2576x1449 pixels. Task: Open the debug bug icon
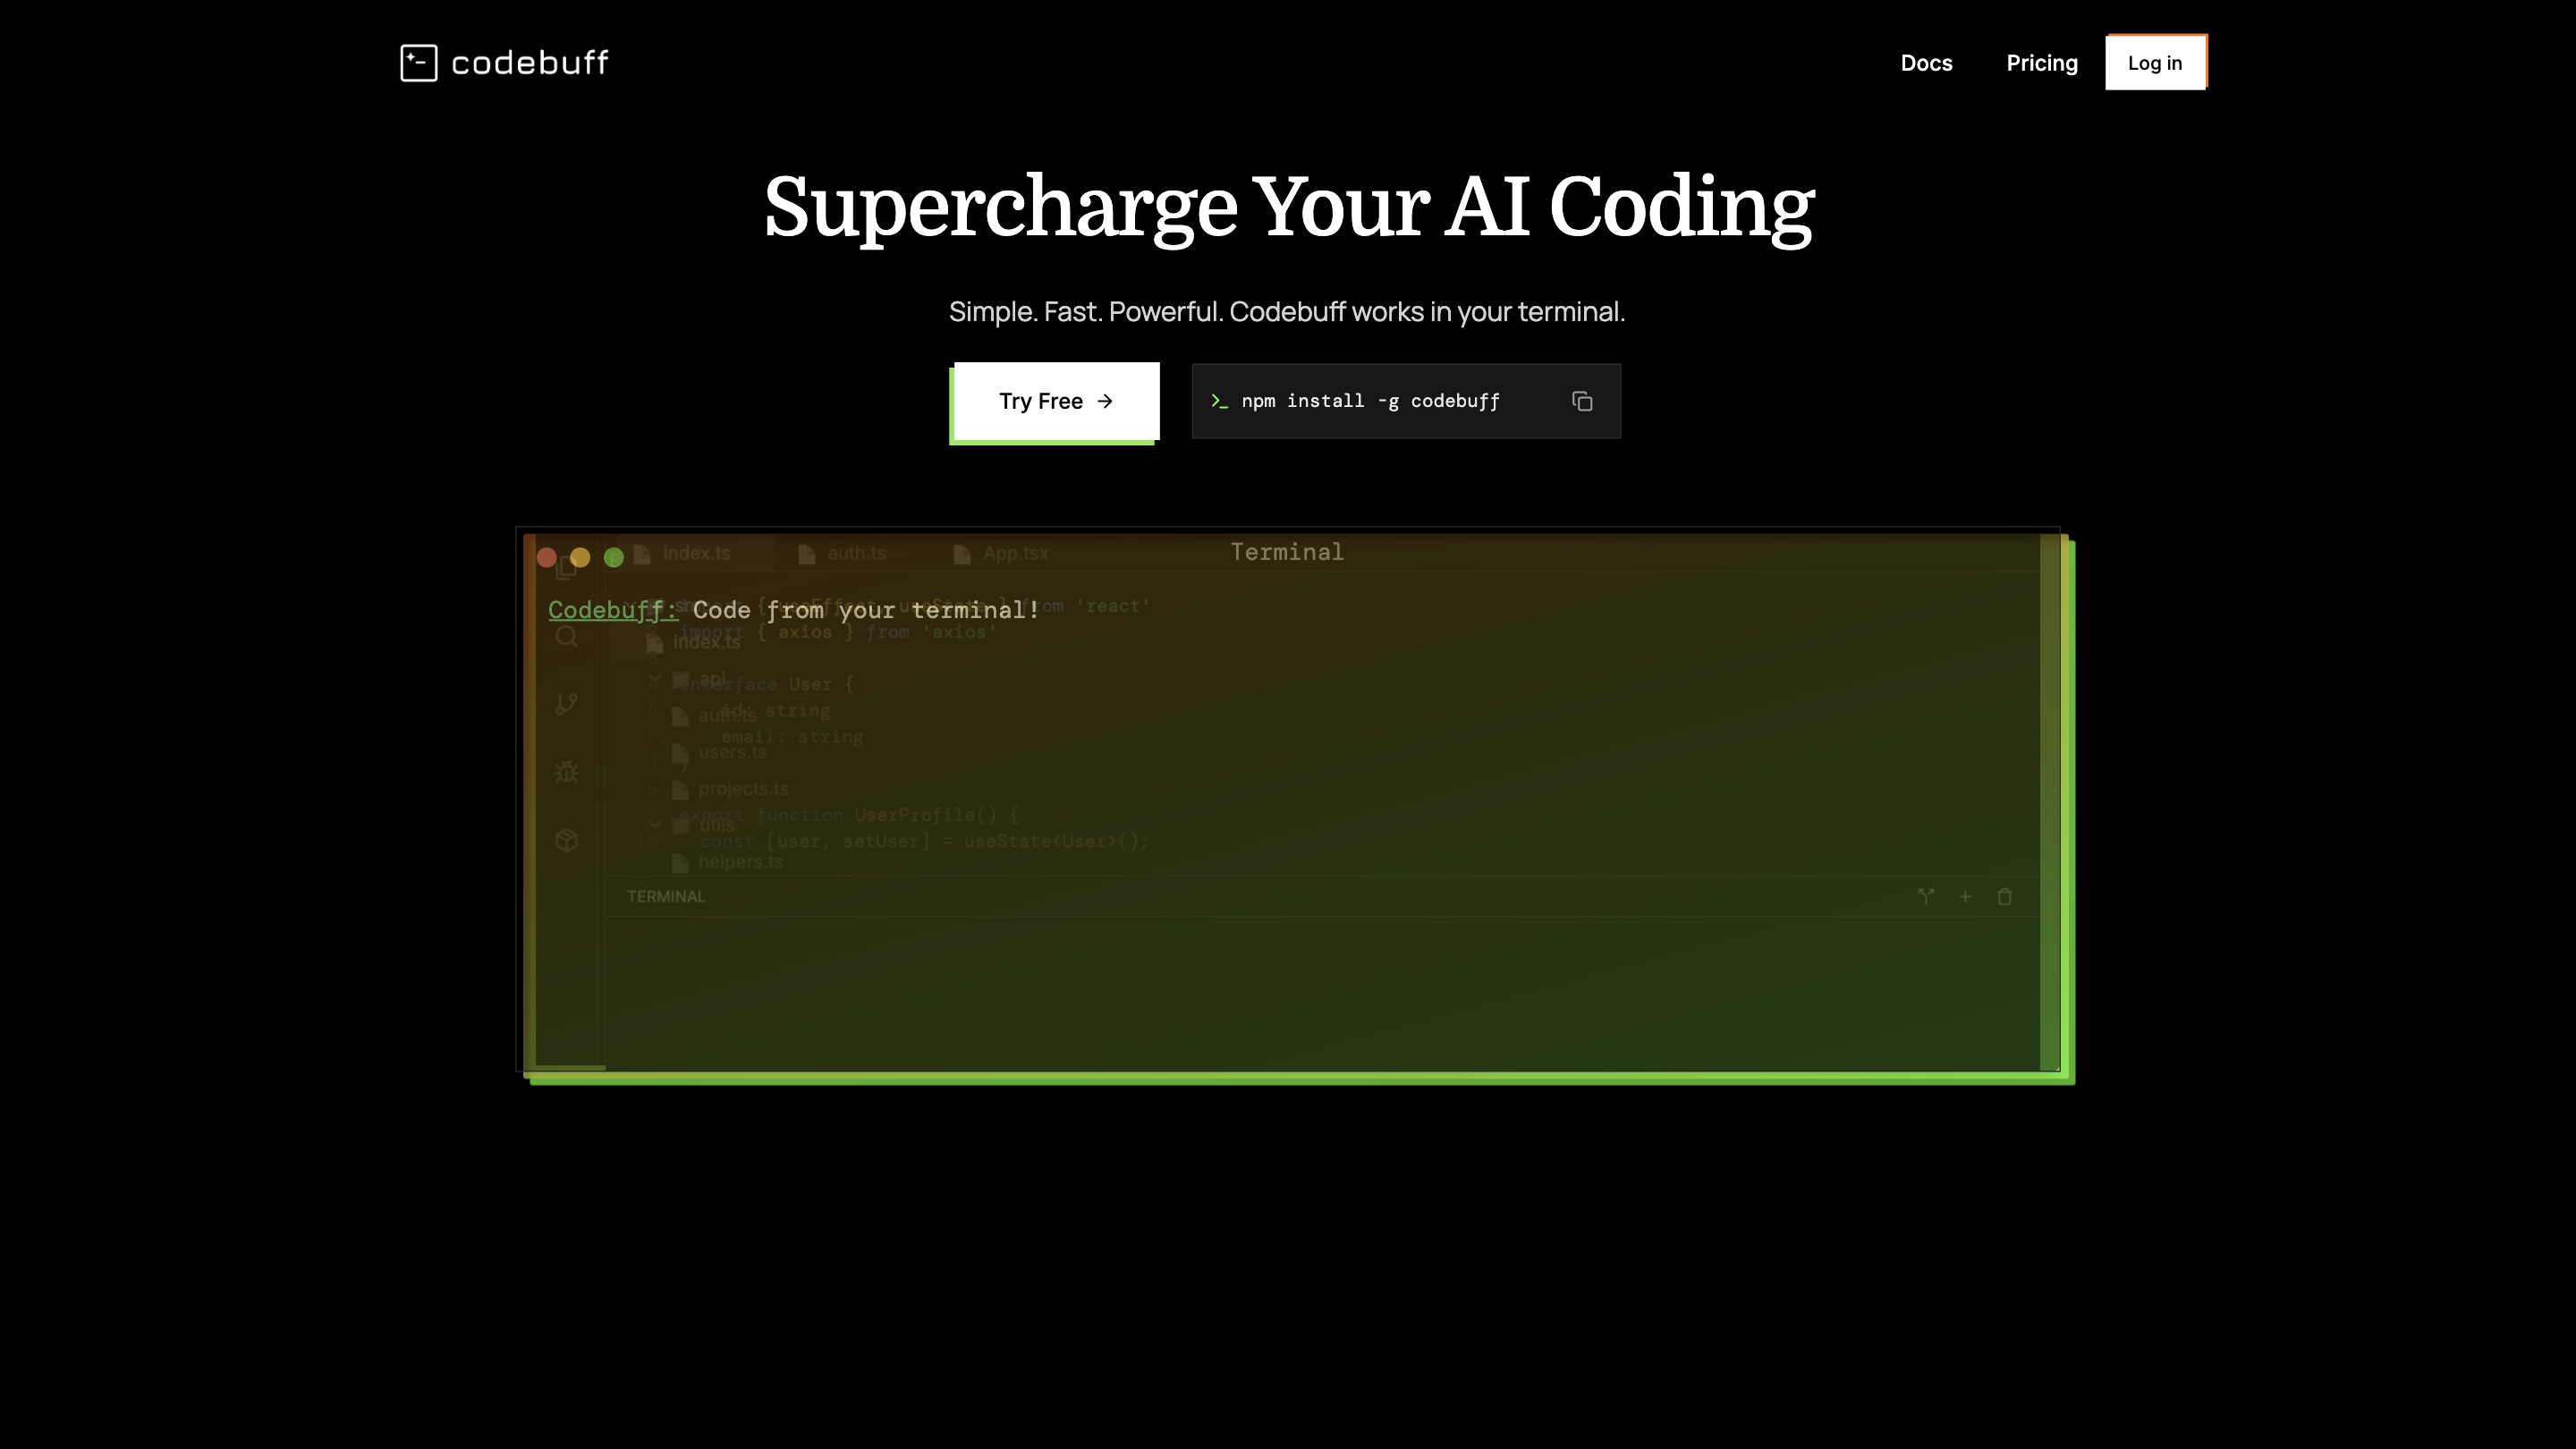567,772
